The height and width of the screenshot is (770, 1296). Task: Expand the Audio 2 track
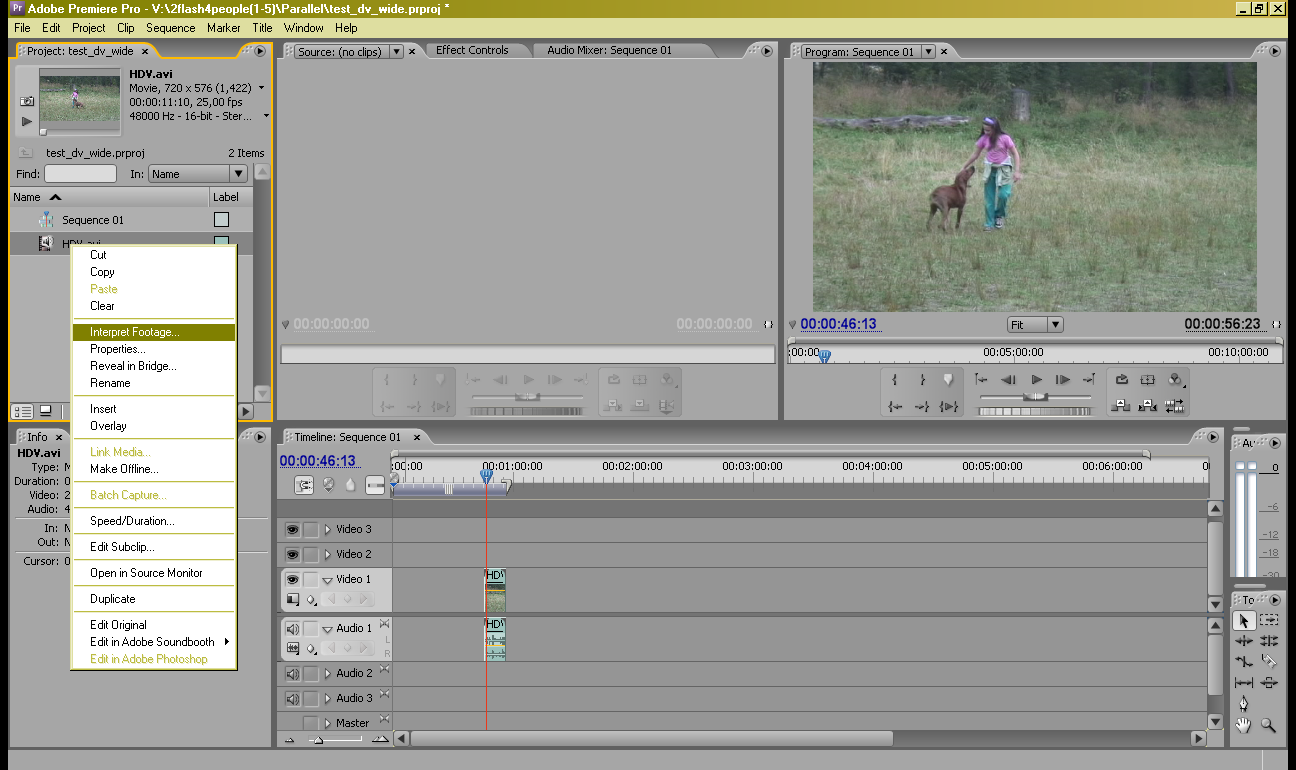[327, 674]
